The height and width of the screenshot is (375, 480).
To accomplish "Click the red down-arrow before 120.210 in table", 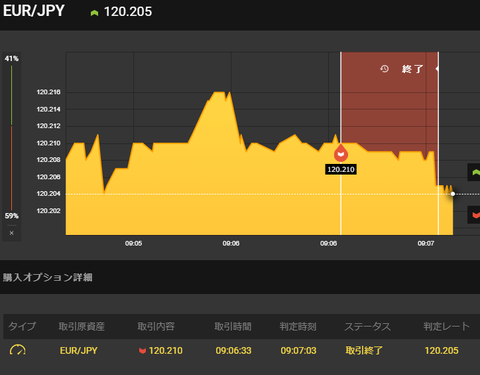I will click(142, 351).
